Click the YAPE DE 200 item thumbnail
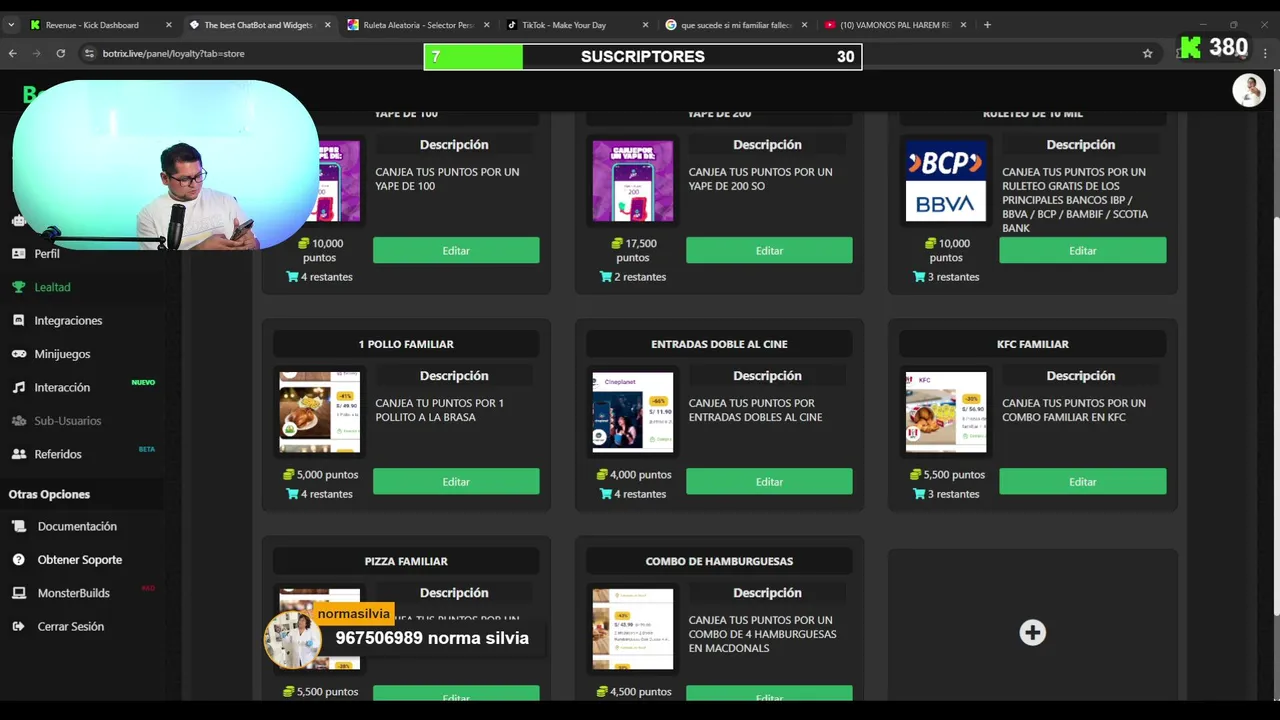 633,181
